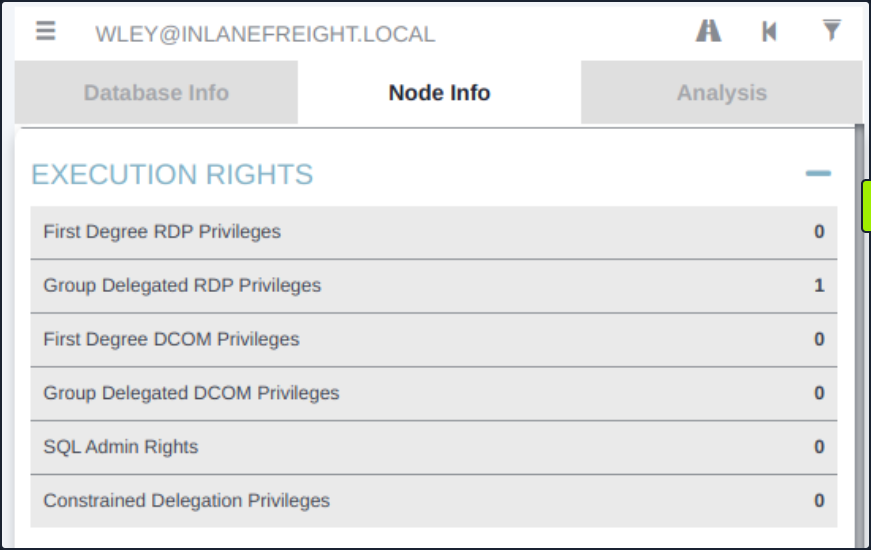Click count 0 for SQL Admin Rights
Viewport: 871px width, 550px height.
click(819, 447)
